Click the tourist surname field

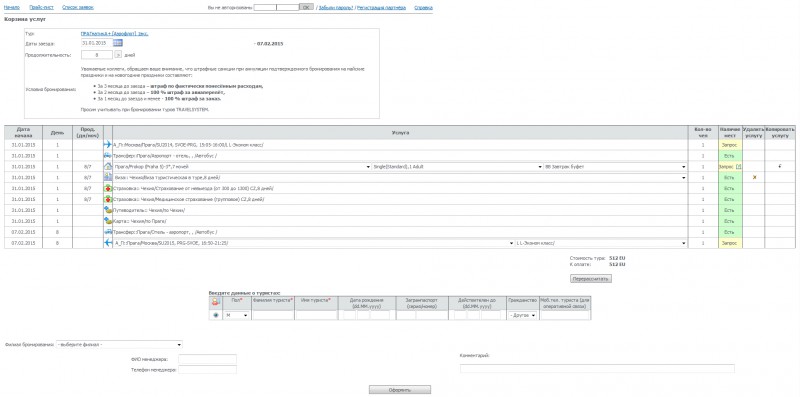[273, 316]
